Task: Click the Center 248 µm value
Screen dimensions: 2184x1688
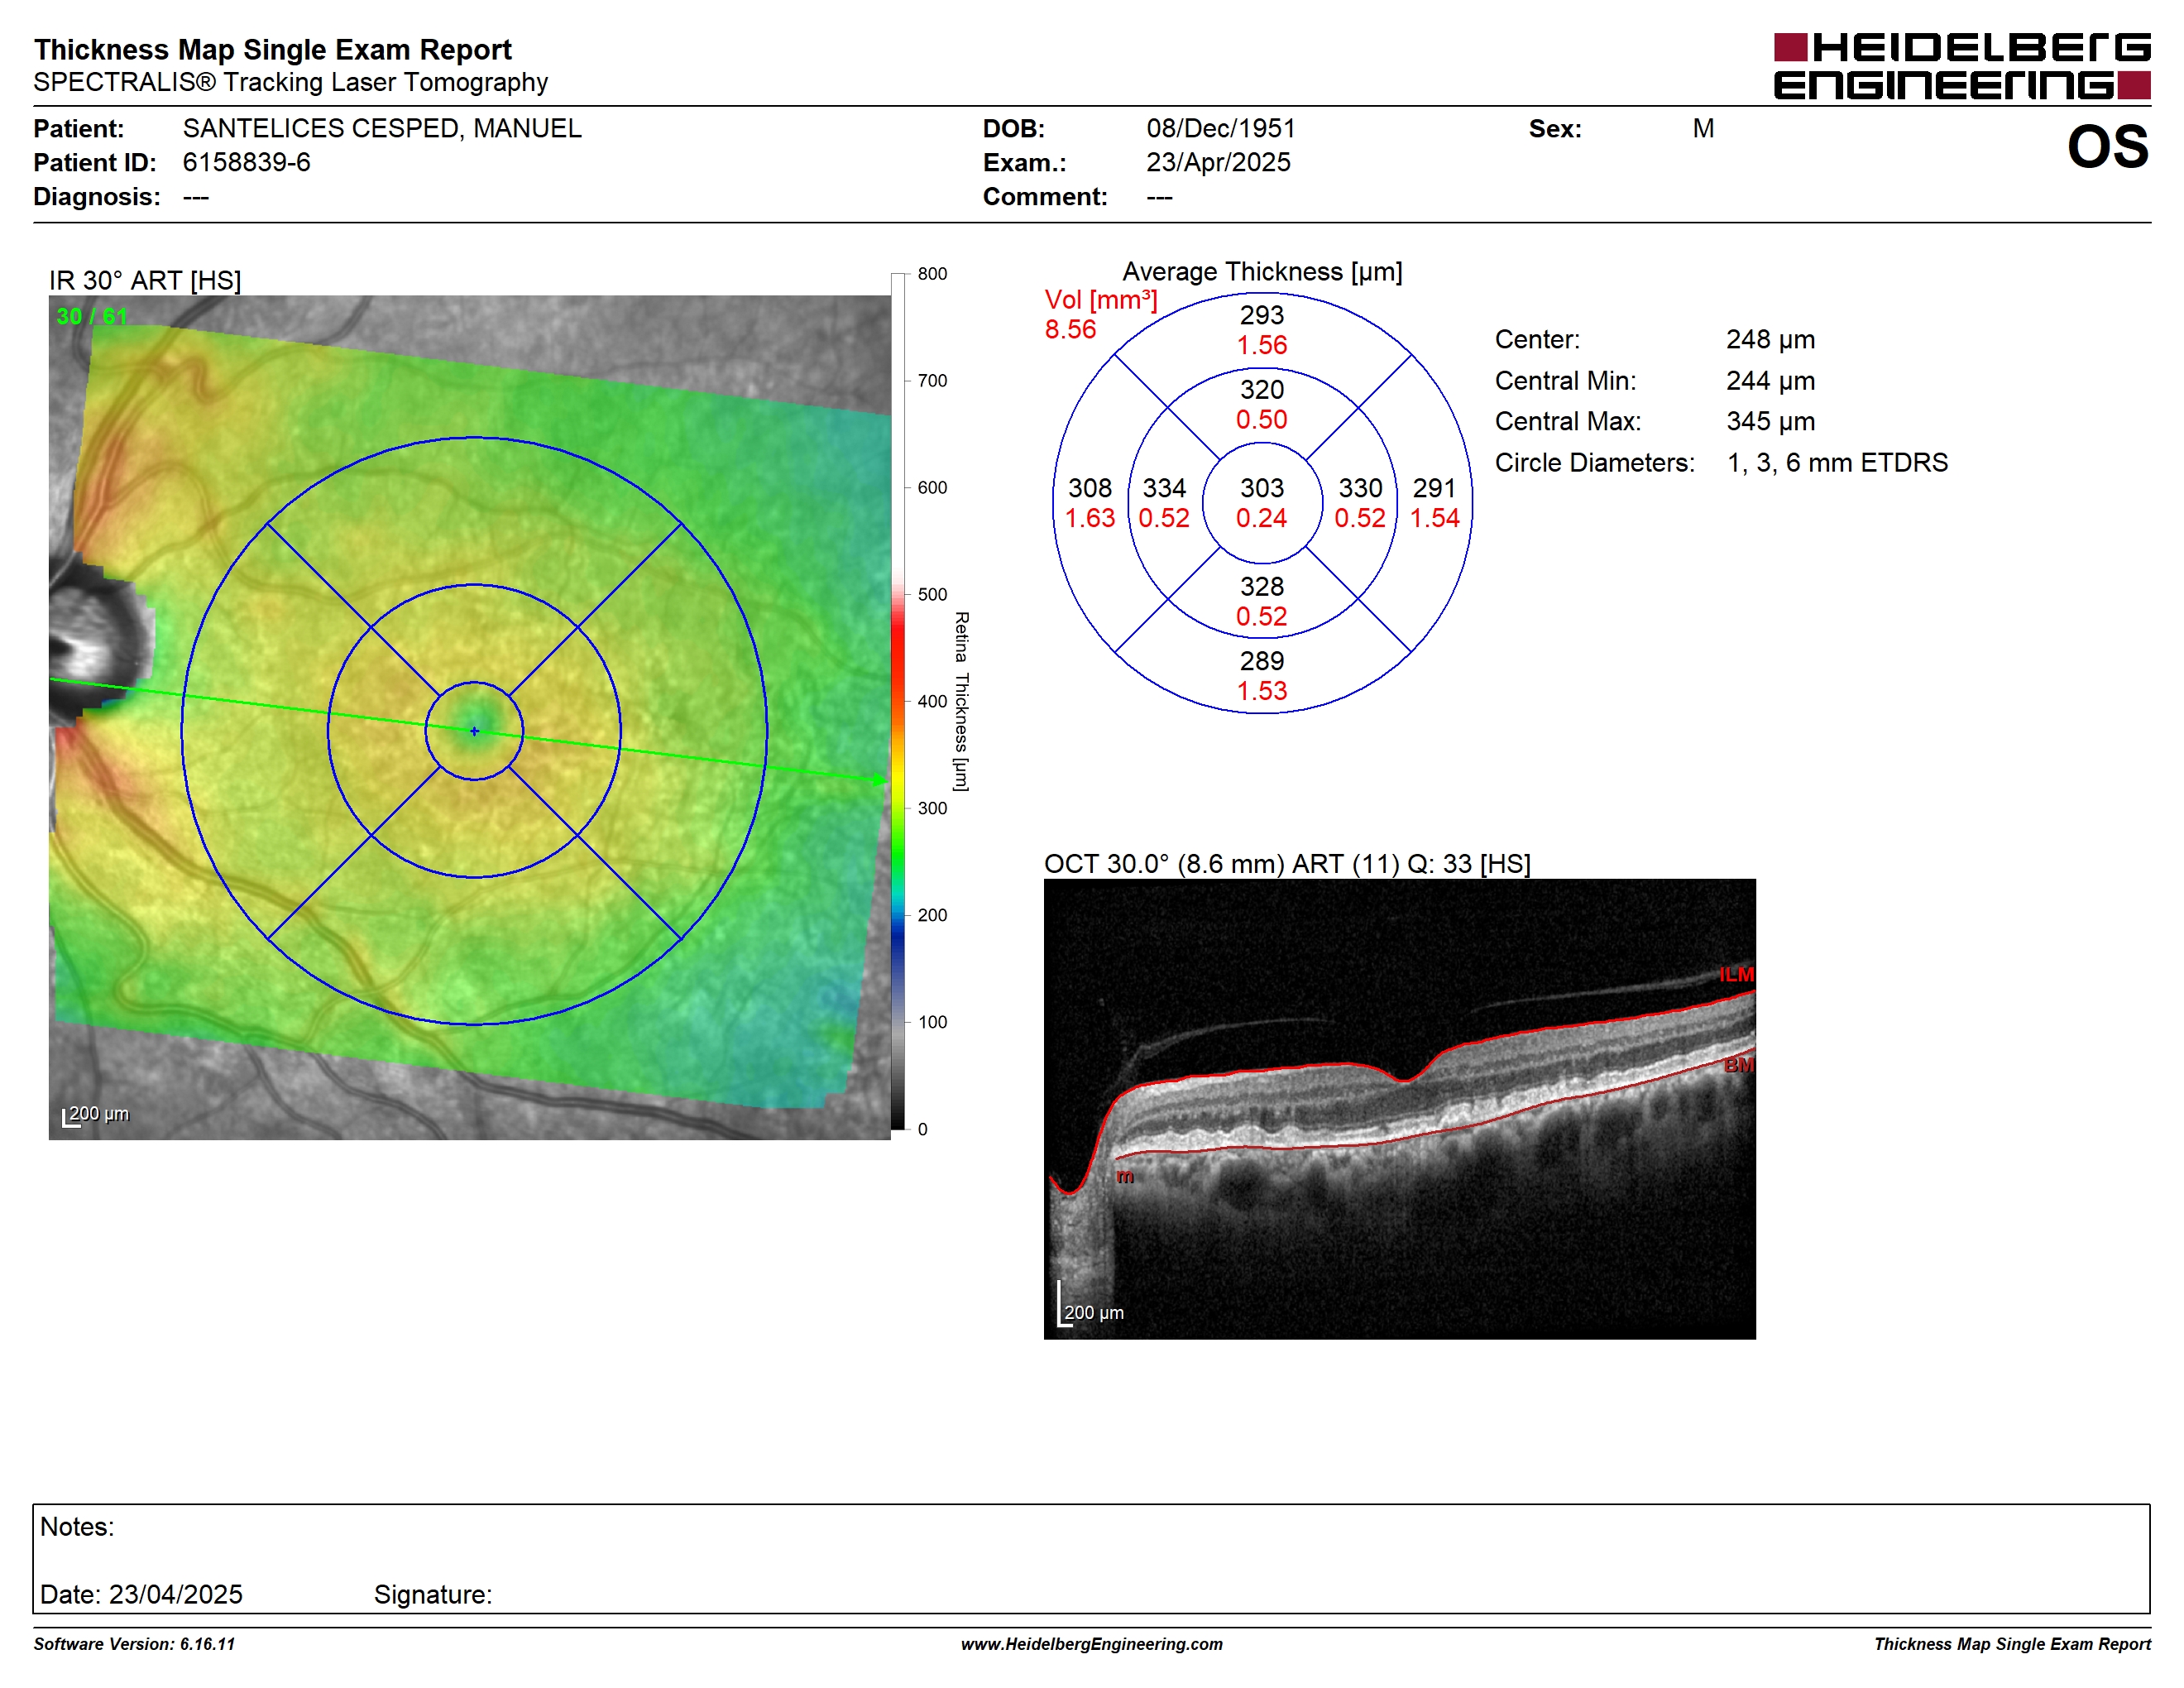Action: pyautogui.click(x=1770, y=340)
